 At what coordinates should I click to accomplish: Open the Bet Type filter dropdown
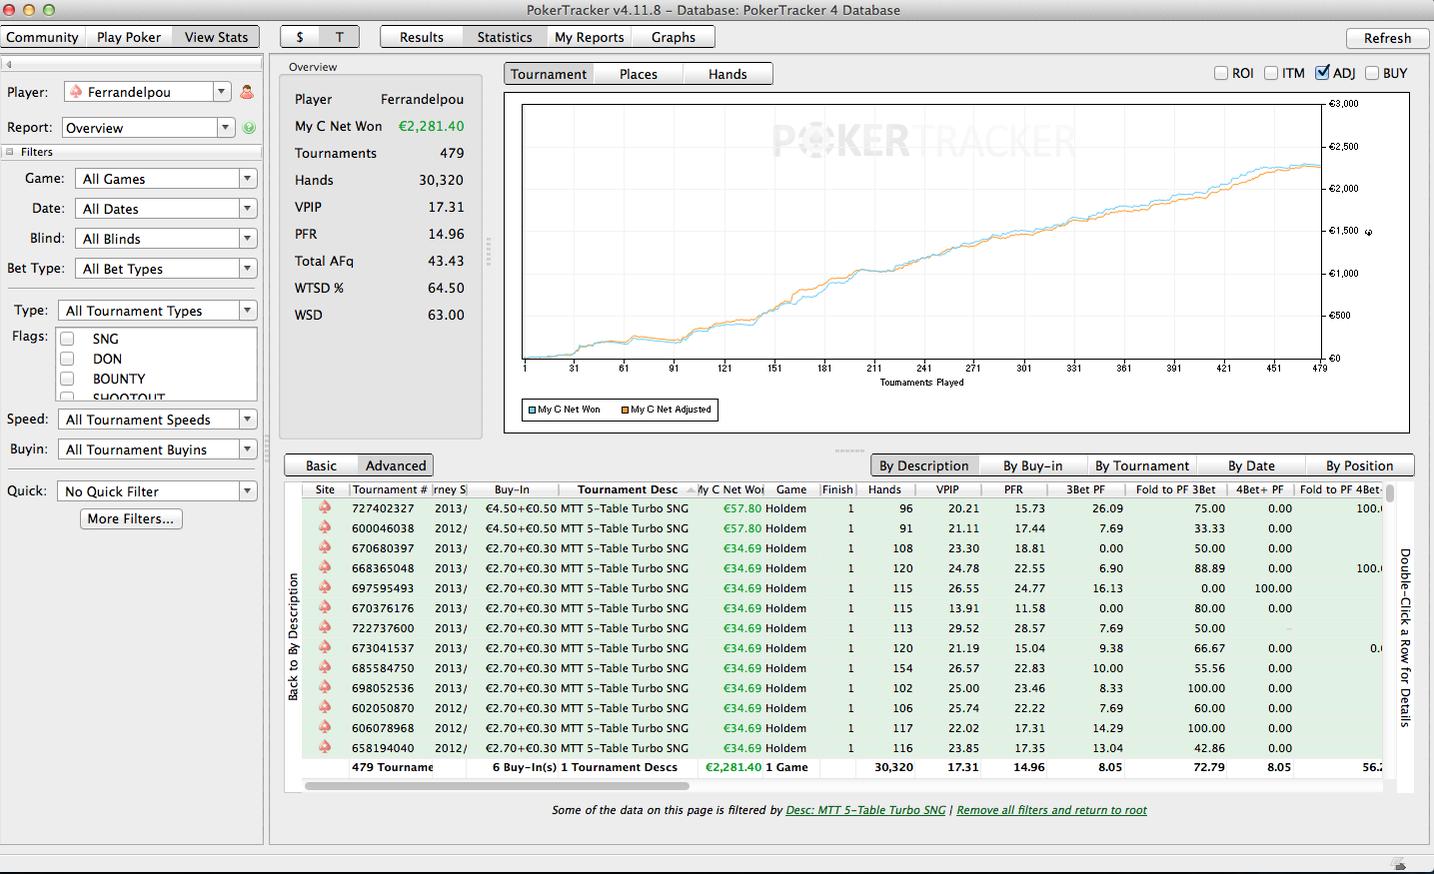(166, 269)
